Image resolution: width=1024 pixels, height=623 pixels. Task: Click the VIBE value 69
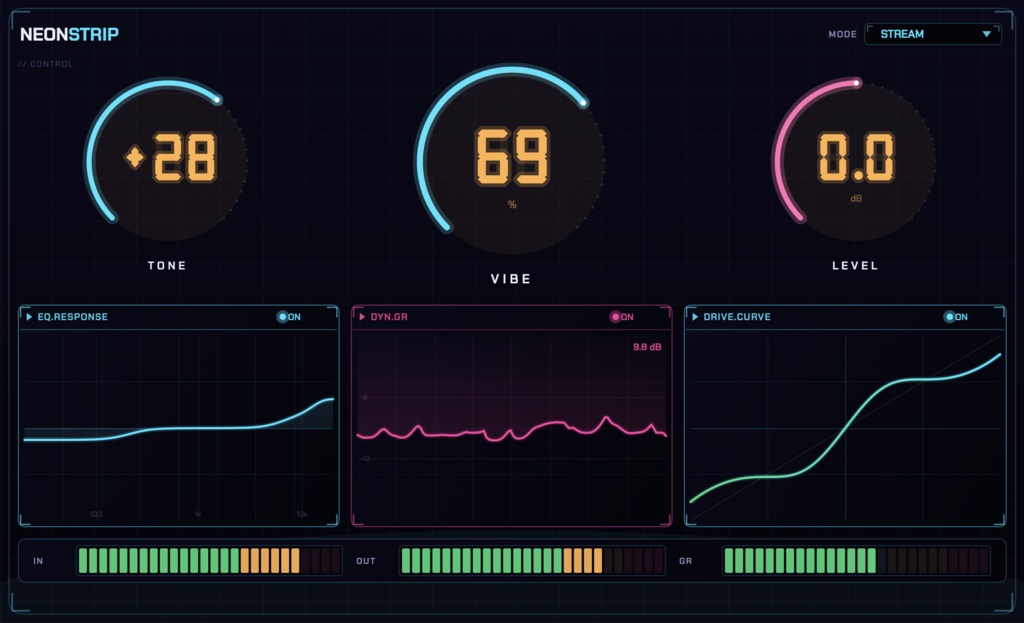(x=512, y=157)
